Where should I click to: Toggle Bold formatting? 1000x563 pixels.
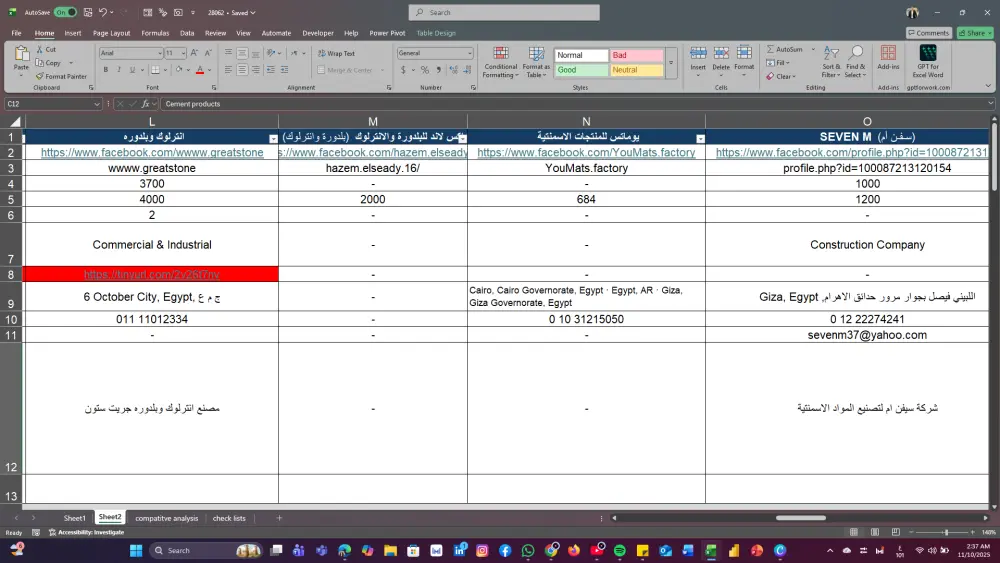[x=105, y=69]
